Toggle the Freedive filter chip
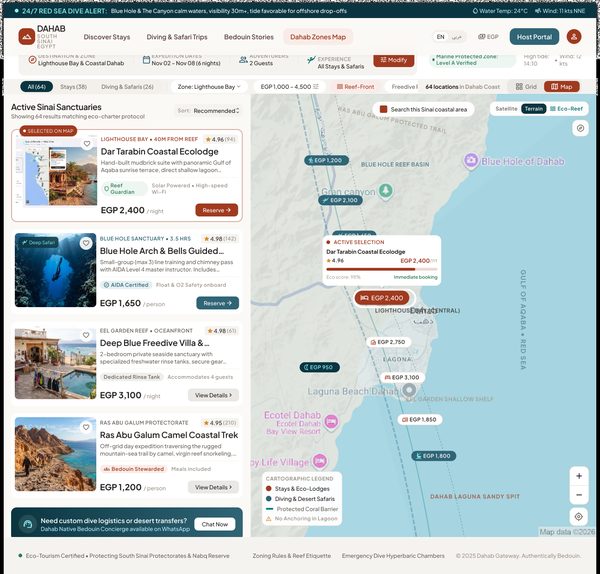 tap(404, 87)
